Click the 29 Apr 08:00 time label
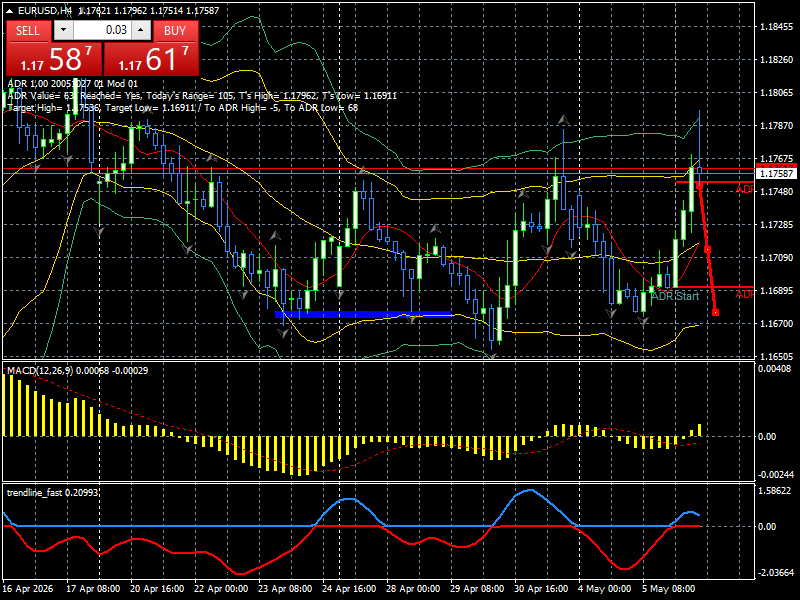 point(477,589)
